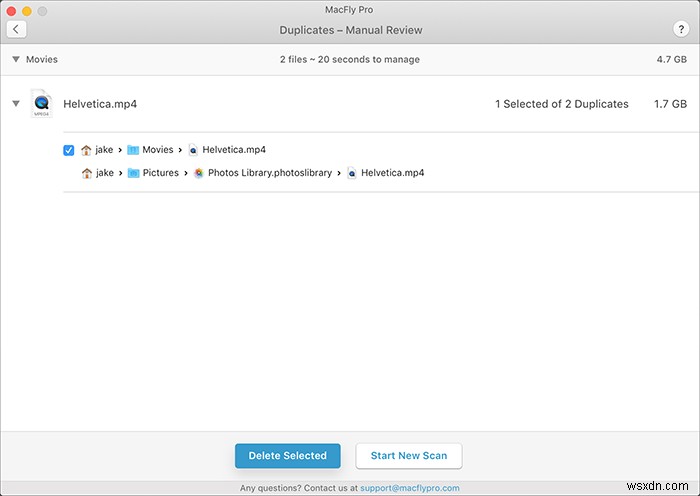Select the Photos Library.photoslibrary path segment text

point(270,173)
